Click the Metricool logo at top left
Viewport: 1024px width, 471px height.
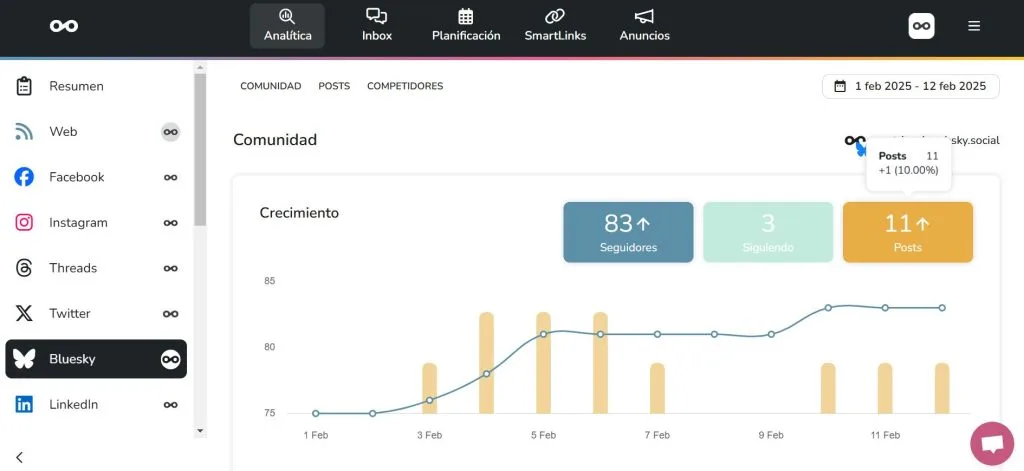tap(64, 26)
